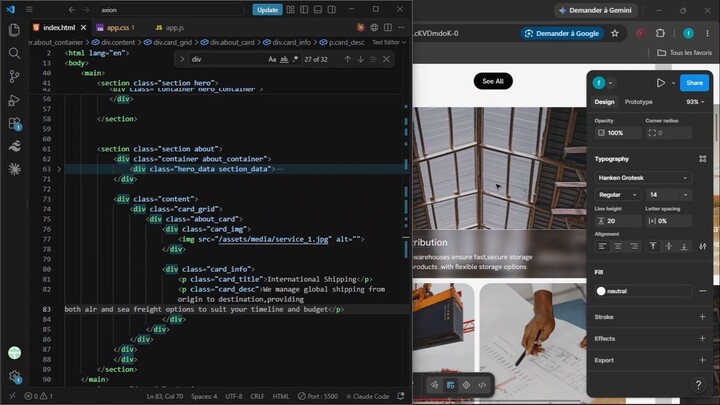
Task: Open the Manage gear in VS Code
Action: 14,377
